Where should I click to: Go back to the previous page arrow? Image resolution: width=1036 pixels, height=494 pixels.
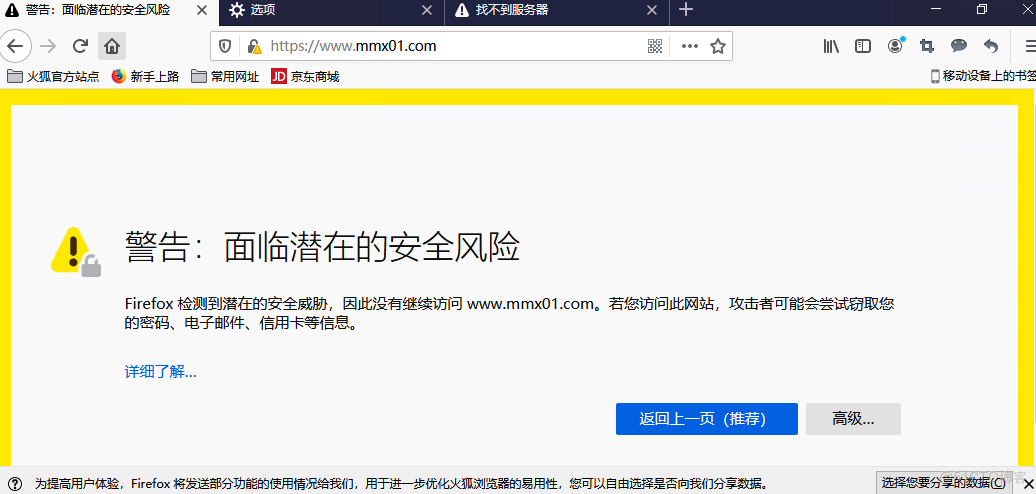14,46
